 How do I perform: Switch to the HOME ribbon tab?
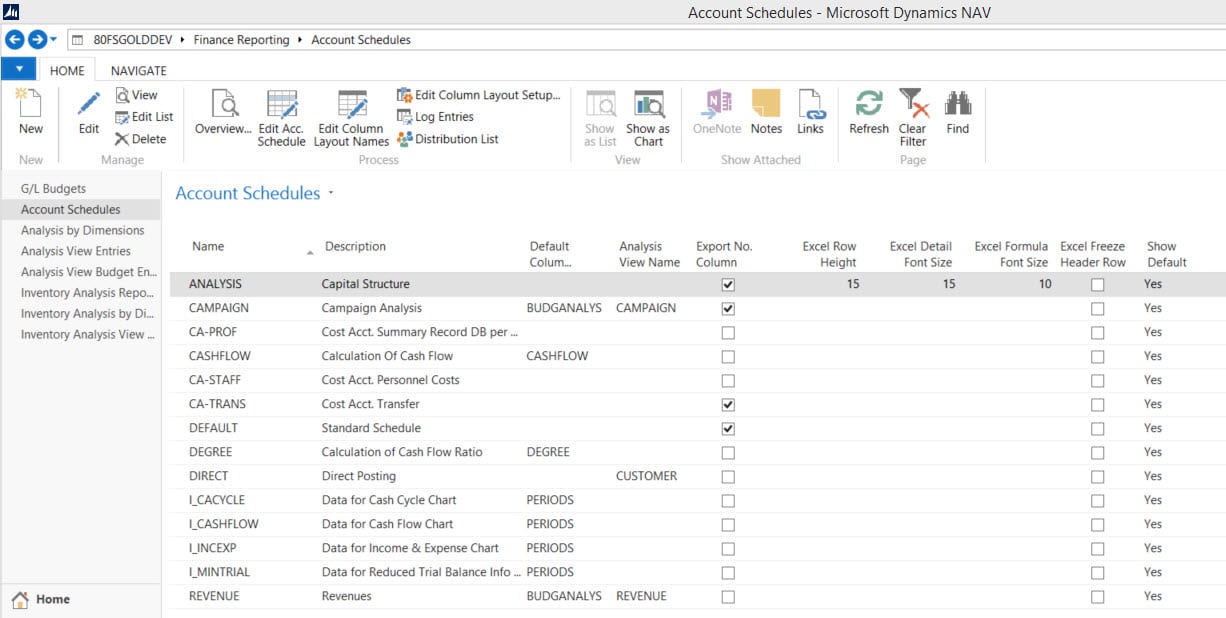pyautogui.click(x=67, y=70)
